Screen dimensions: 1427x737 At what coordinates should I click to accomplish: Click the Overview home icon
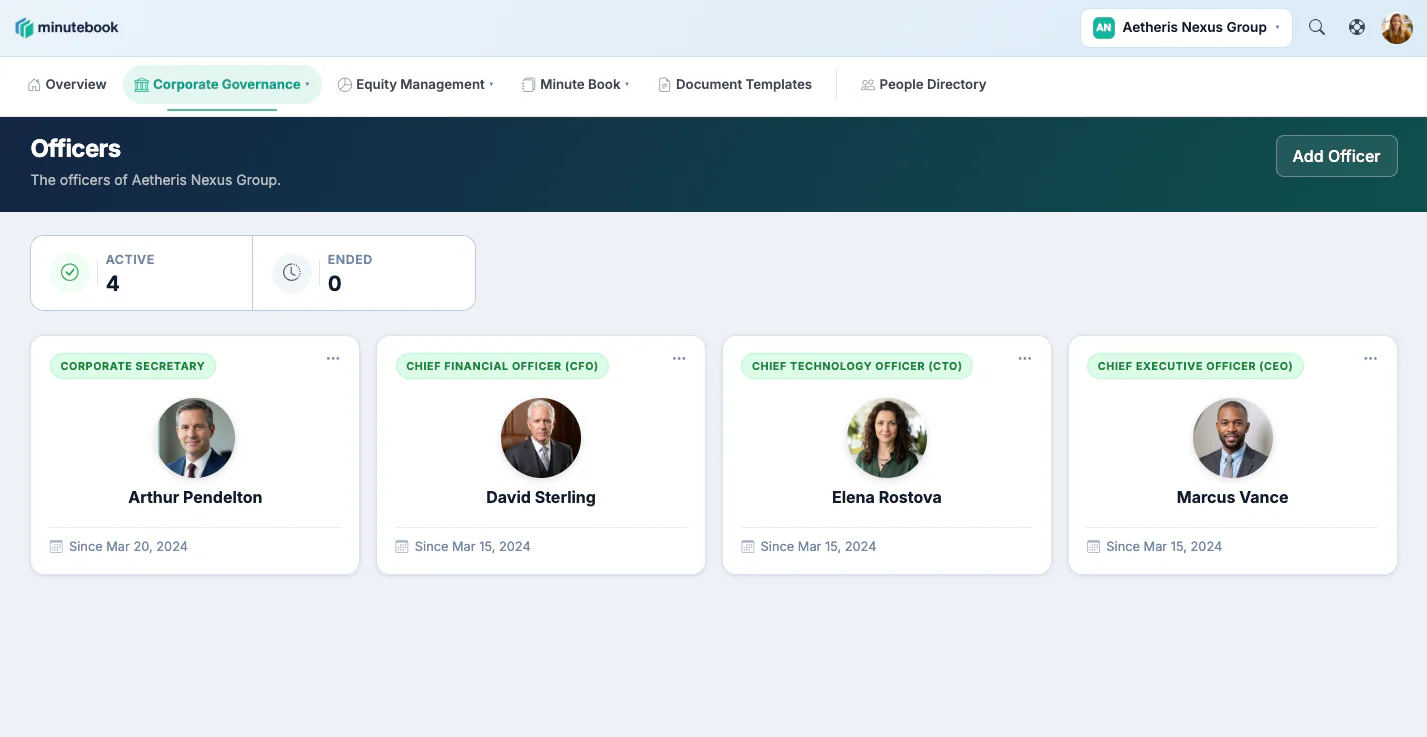34,85
